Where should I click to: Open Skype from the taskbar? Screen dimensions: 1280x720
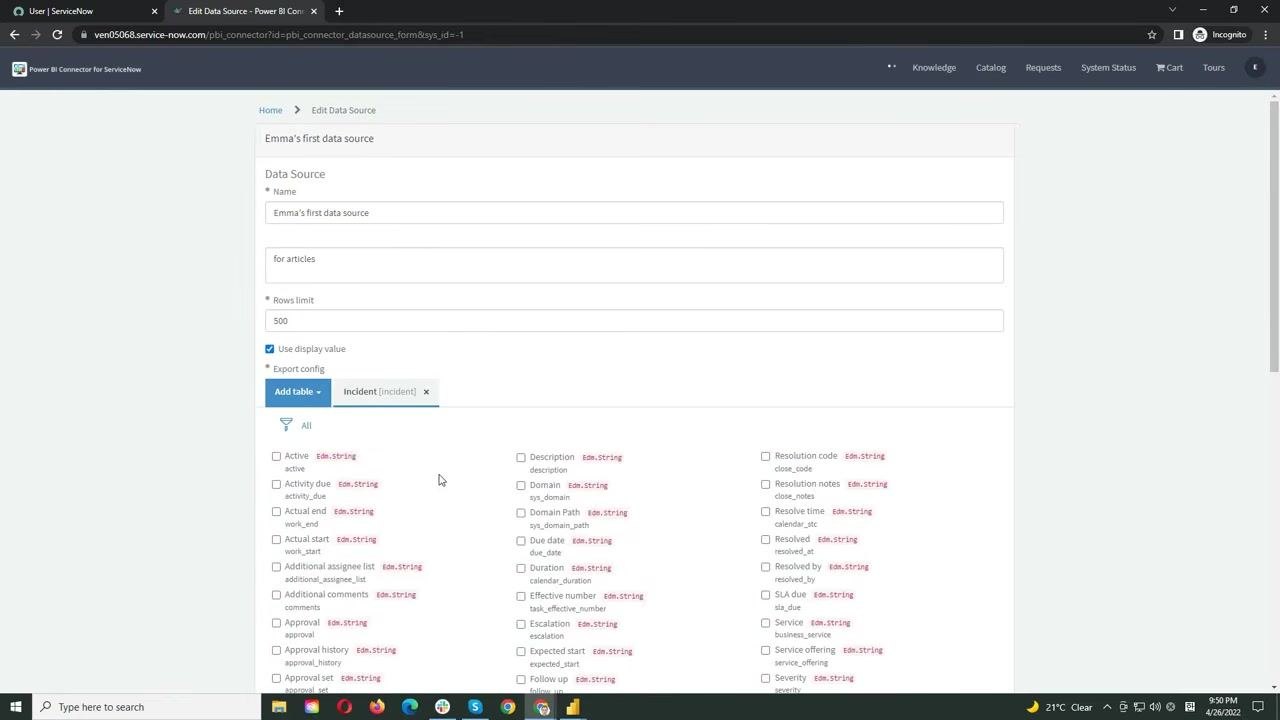475,707
